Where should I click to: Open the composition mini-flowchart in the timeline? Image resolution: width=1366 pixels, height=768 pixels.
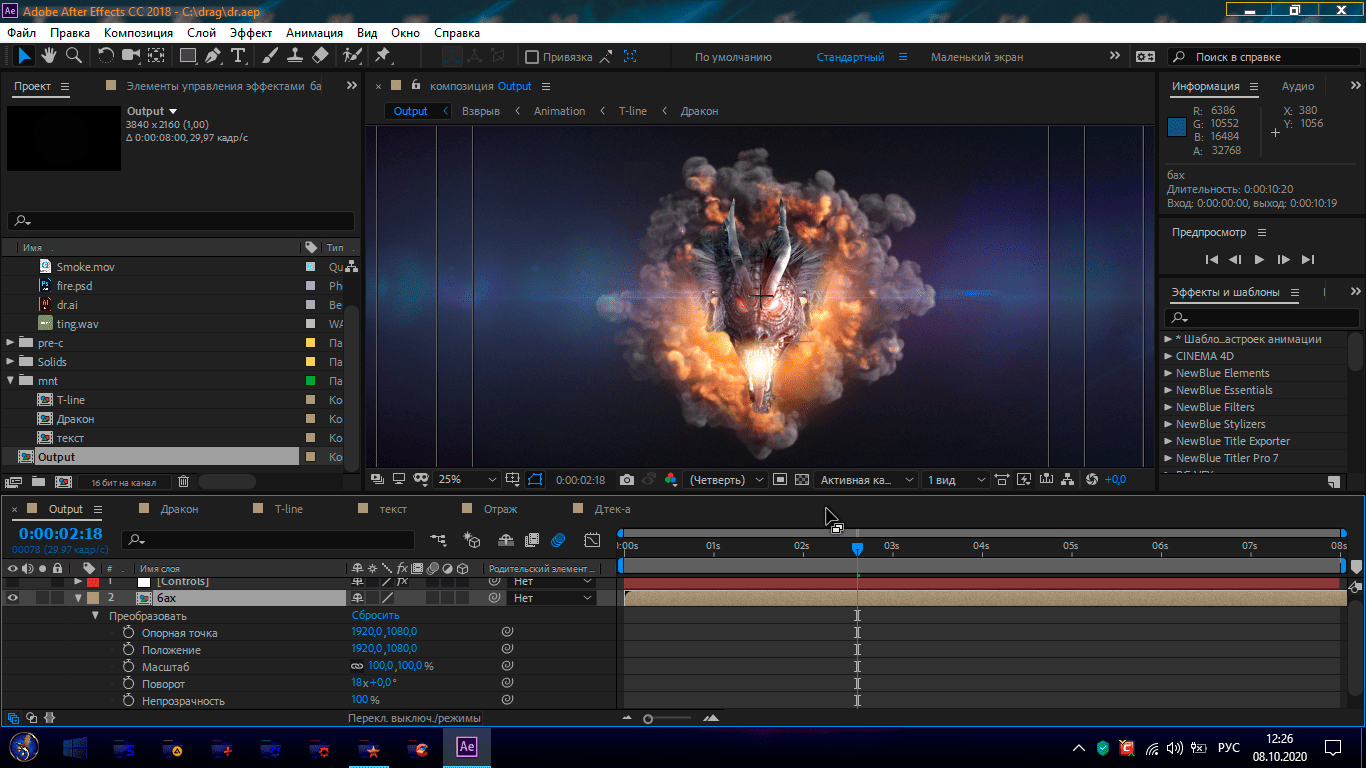pyautogui.click(x=439, y=540)
